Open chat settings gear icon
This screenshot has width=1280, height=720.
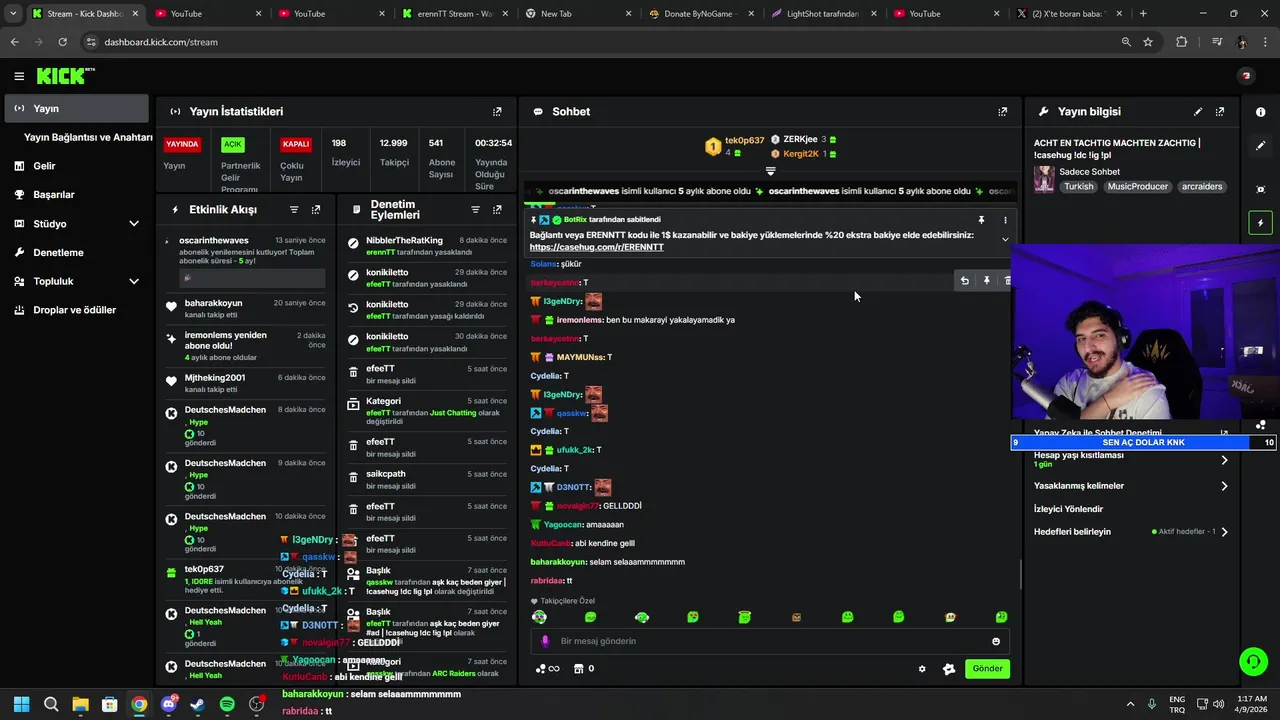point(922,669)
